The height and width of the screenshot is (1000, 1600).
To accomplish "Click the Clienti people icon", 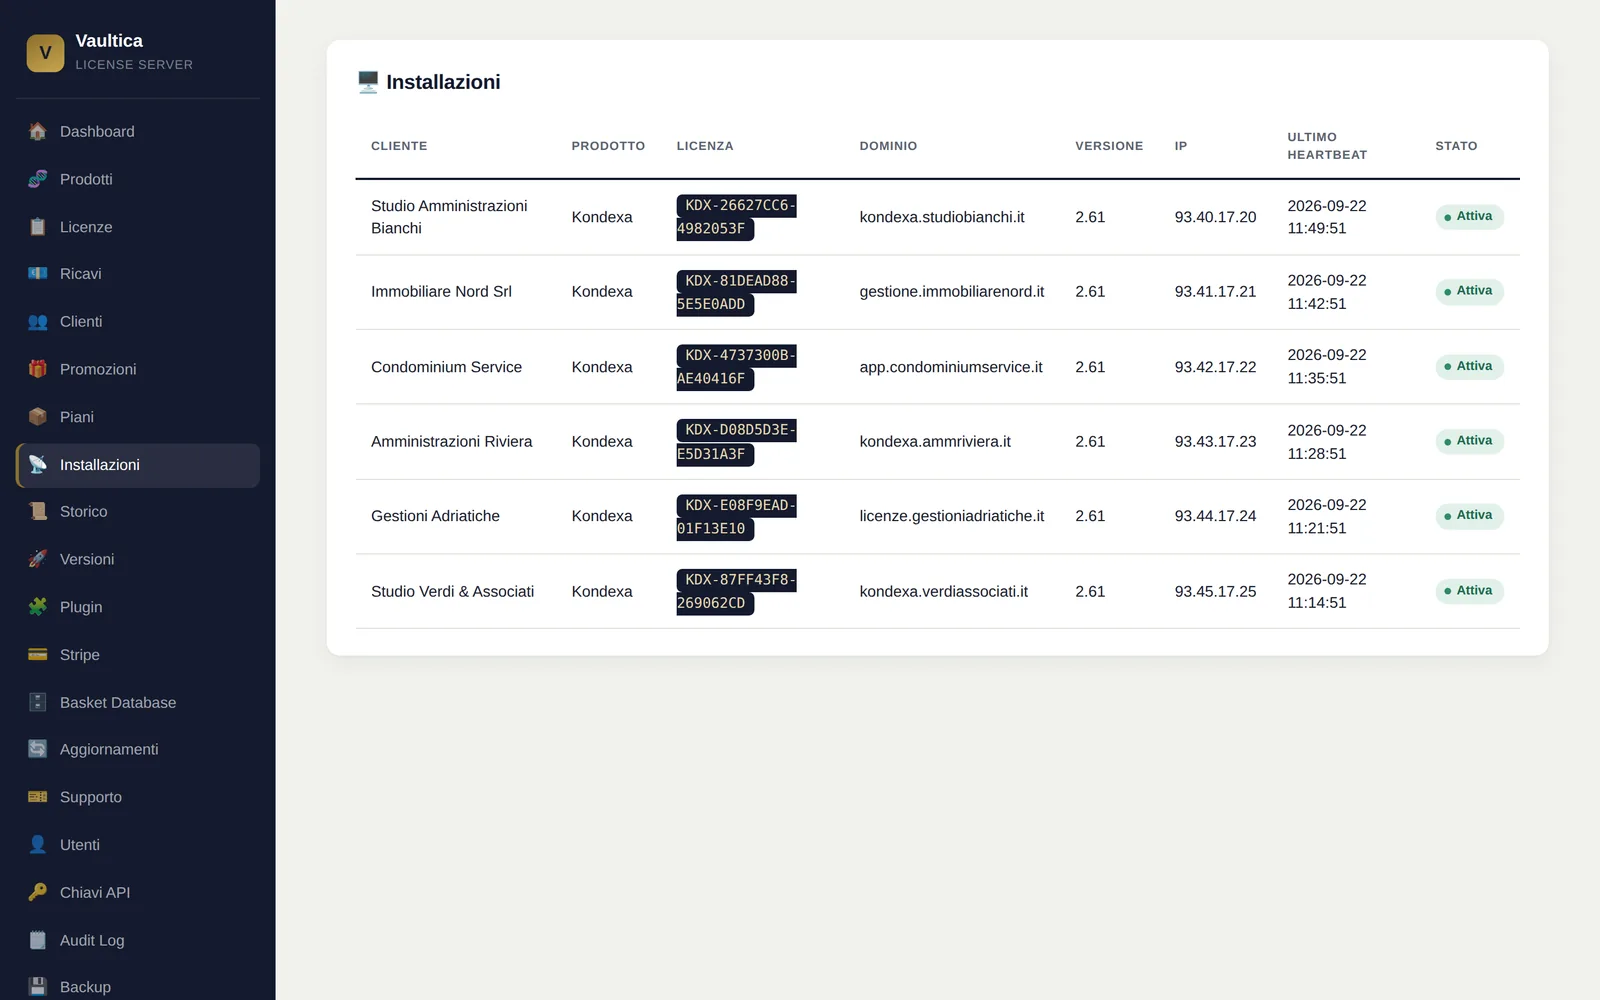I will [38, 321].
